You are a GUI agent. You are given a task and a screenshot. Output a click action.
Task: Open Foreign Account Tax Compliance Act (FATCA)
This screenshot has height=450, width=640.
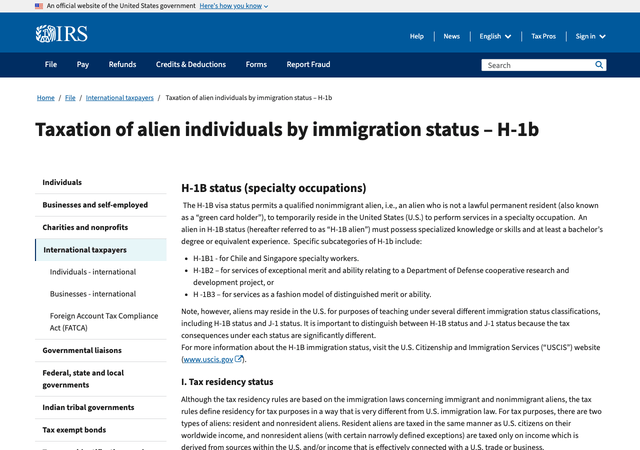coord(104,322)
